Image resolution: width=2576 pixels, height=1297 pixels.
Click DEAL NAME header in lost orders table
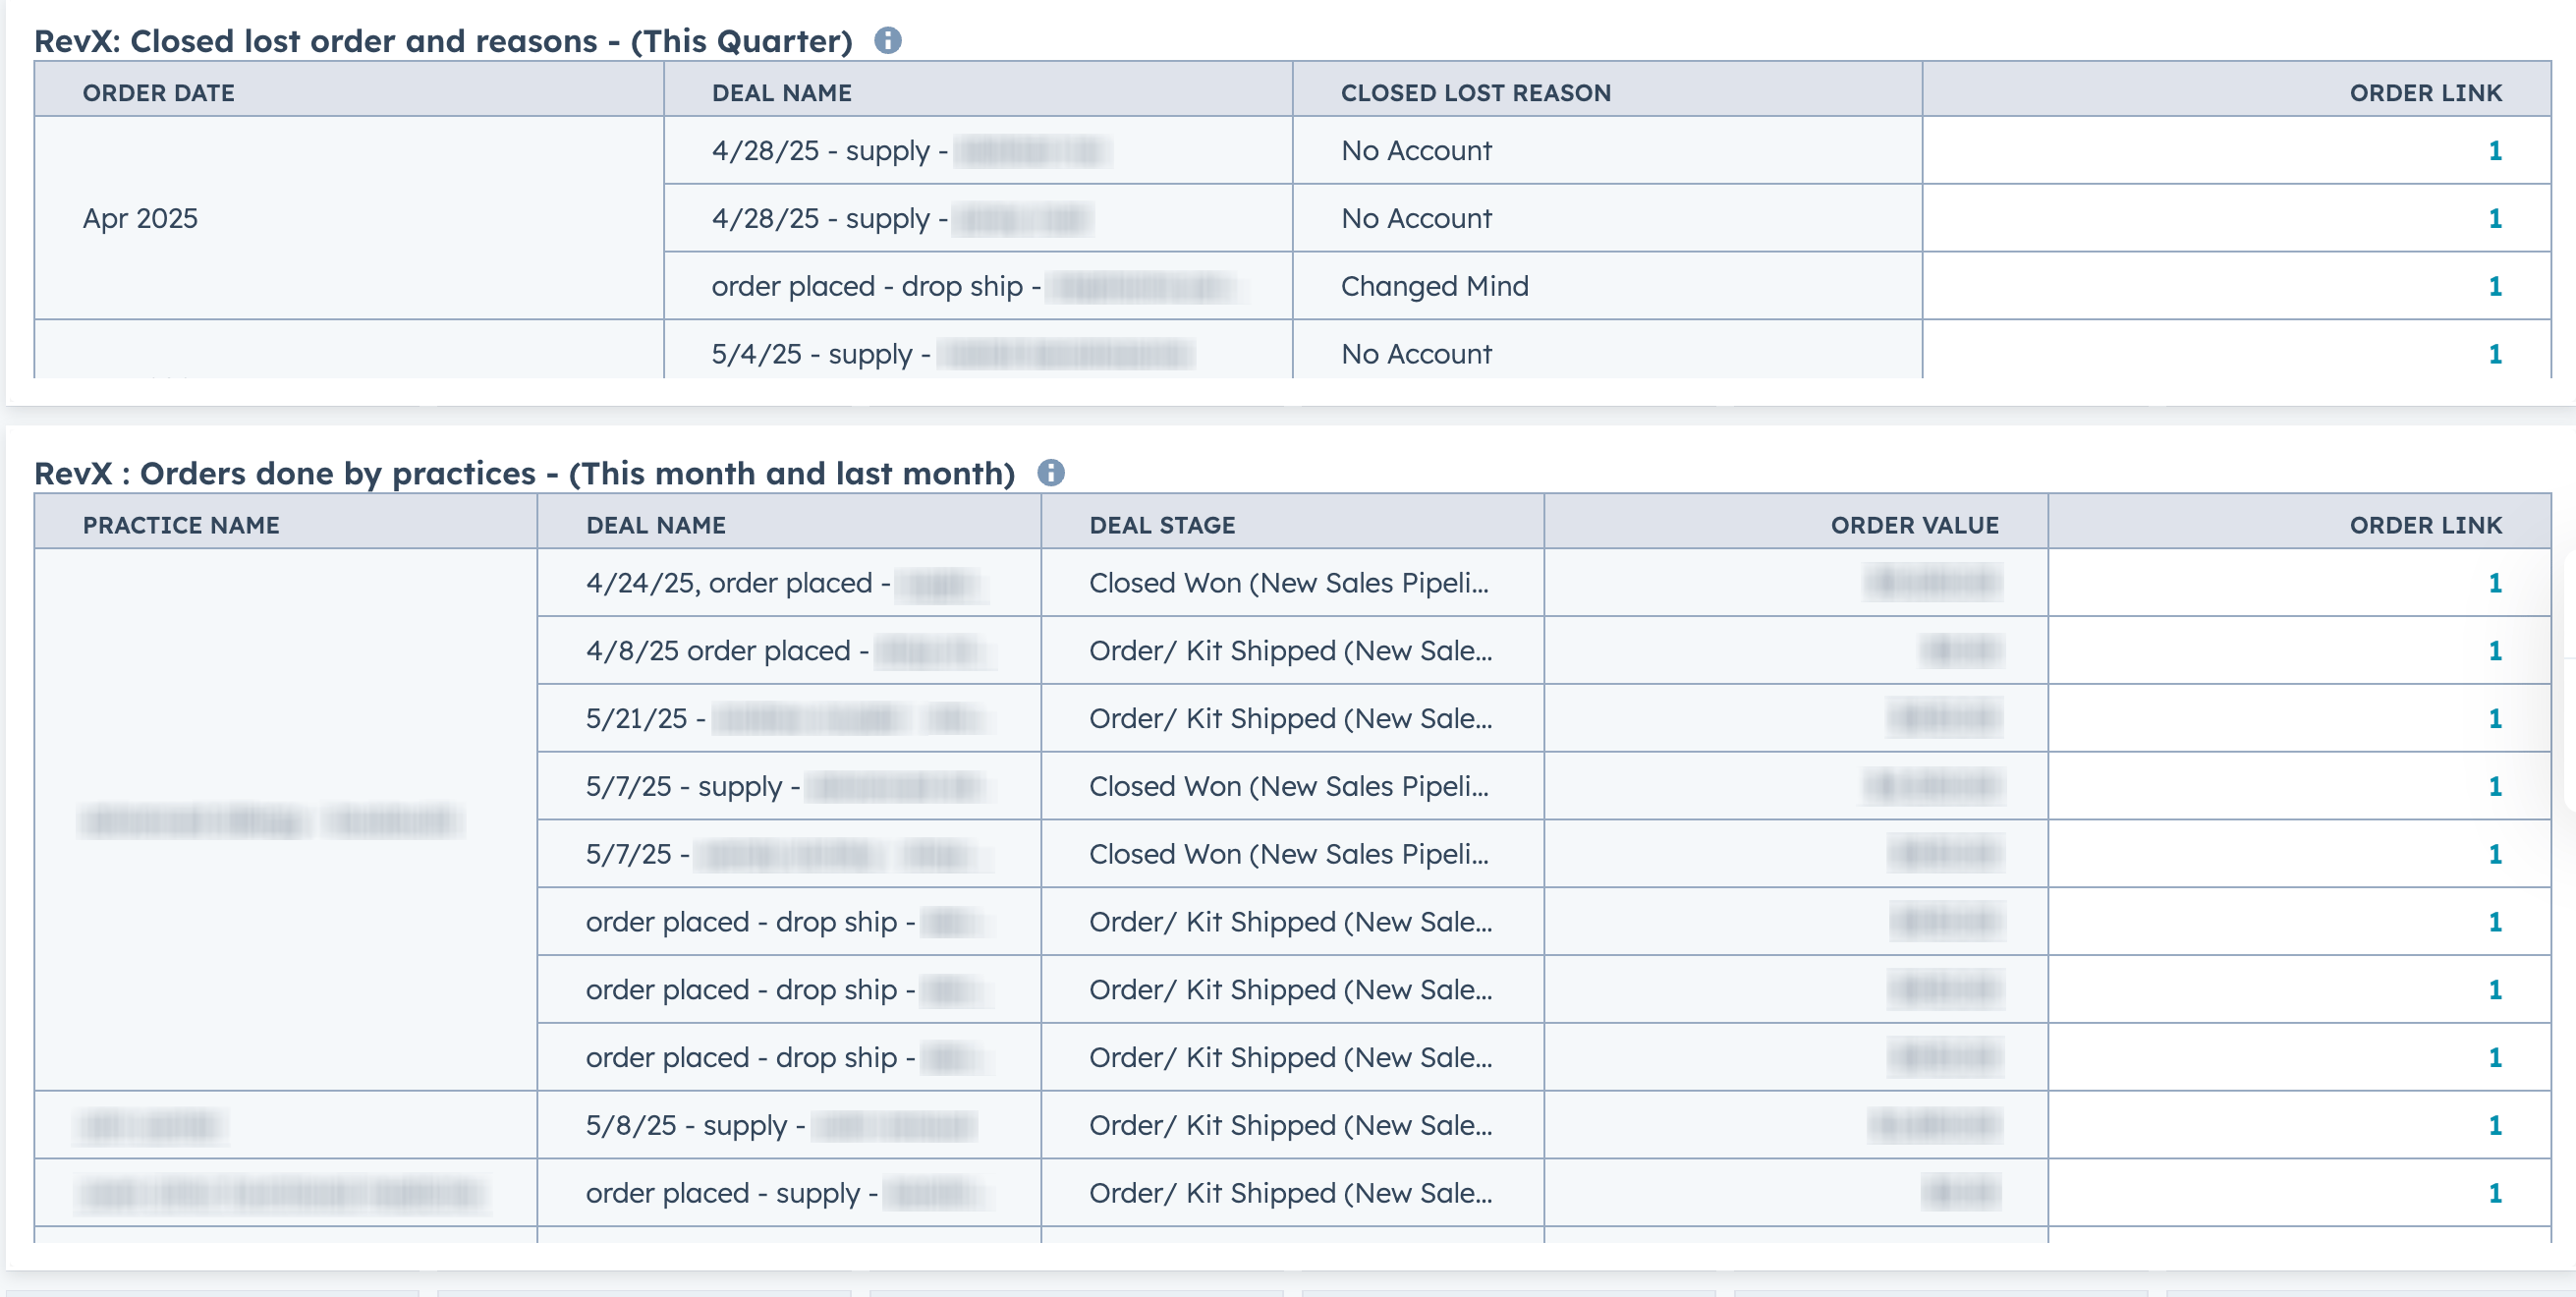coord(781,92)
